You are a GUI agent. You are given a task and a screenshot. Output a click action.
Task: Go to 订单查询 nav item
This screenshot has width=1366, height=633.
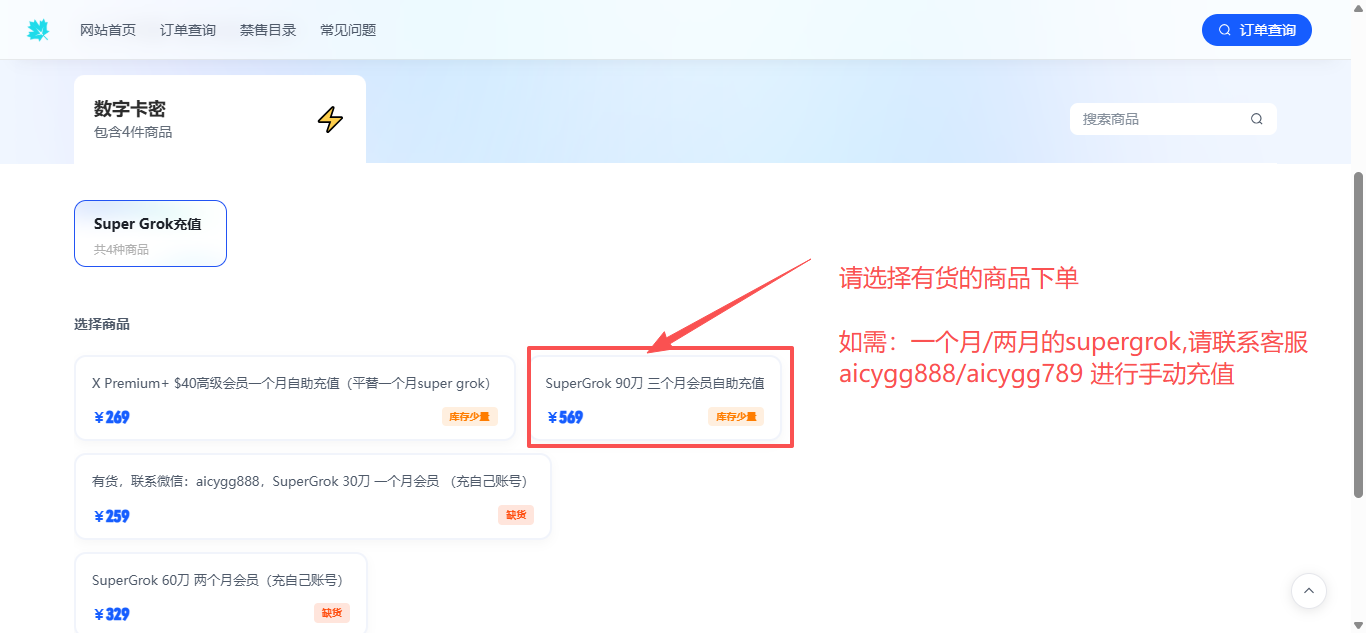[x=188, y=30]
